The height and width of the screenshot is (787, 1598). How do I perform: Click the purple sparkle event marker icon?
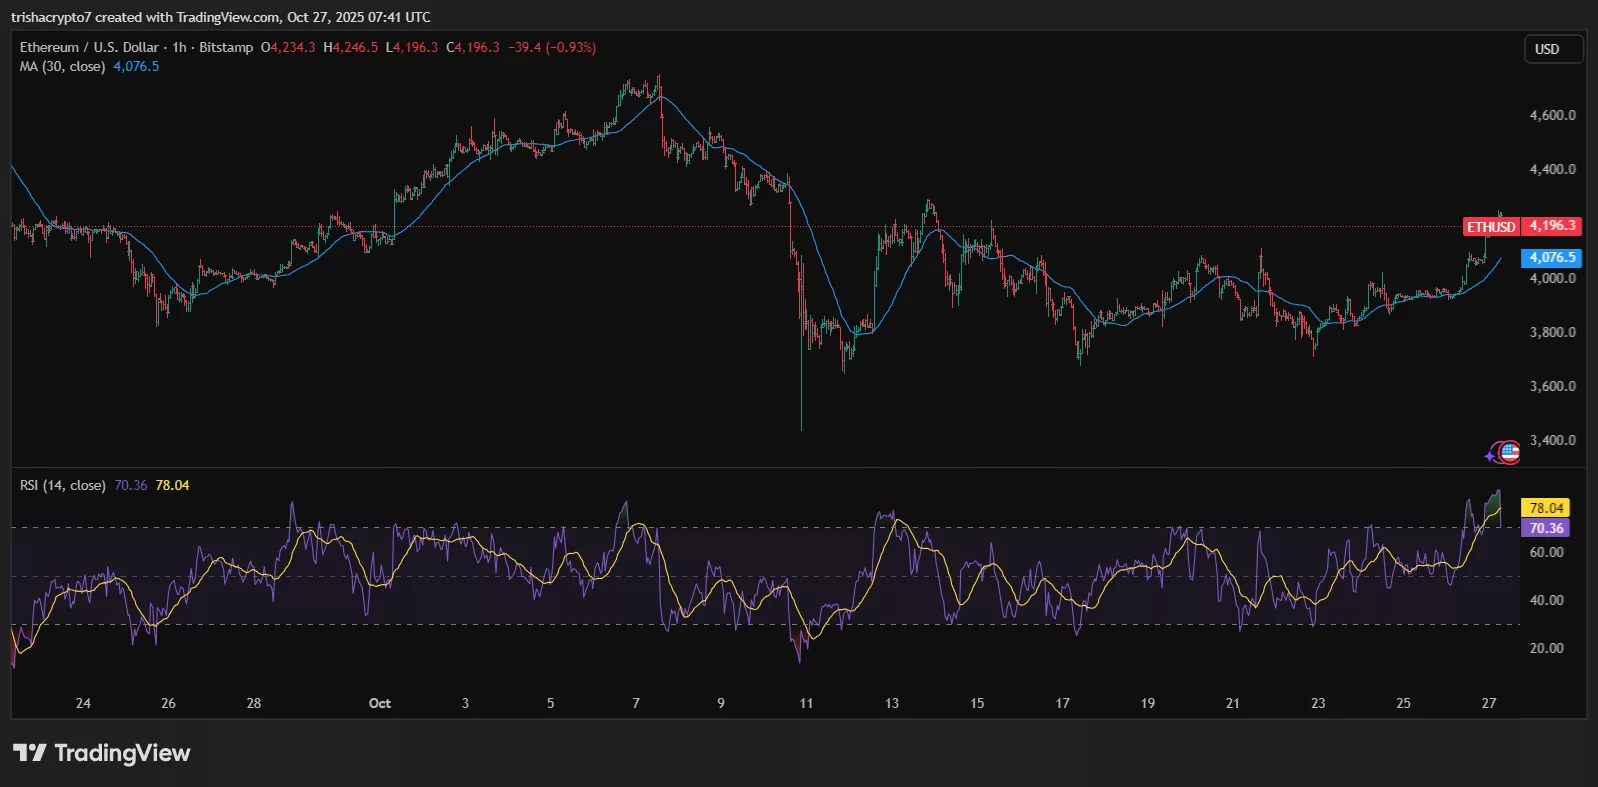pyautogui.click(x=1491, y=456)
